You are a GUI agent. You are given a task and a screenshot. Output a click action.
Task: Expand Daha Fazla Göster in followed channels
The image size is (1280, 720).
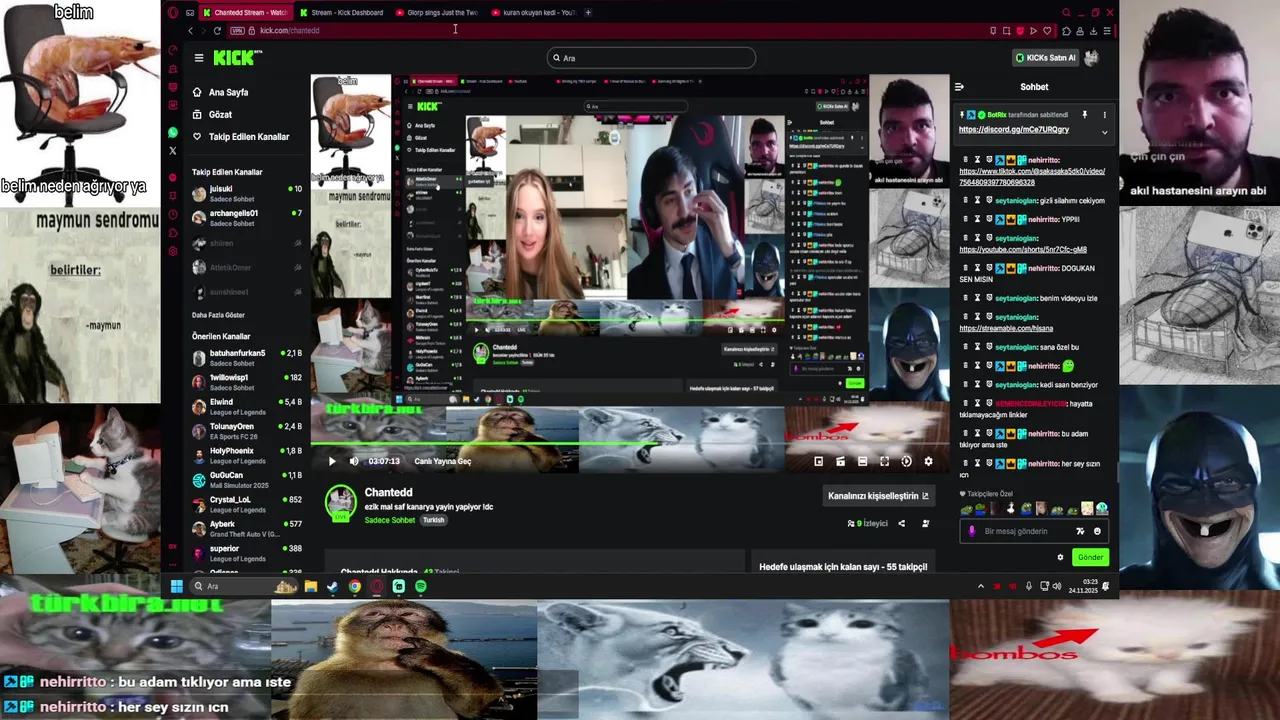tap(218, 315)
